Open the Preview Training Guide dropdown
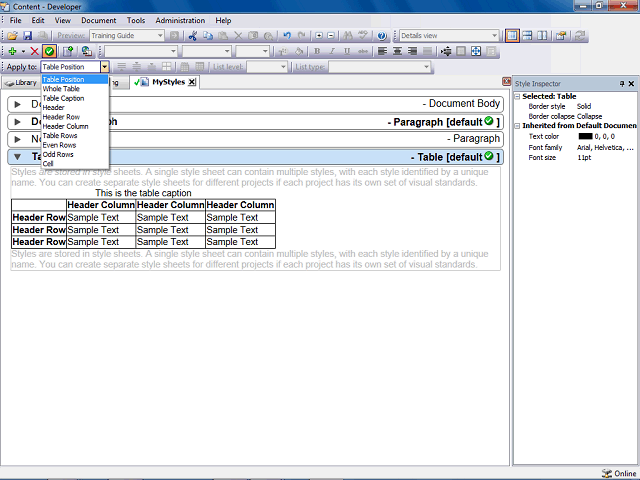The image size is (640, 480). (160, 36)
